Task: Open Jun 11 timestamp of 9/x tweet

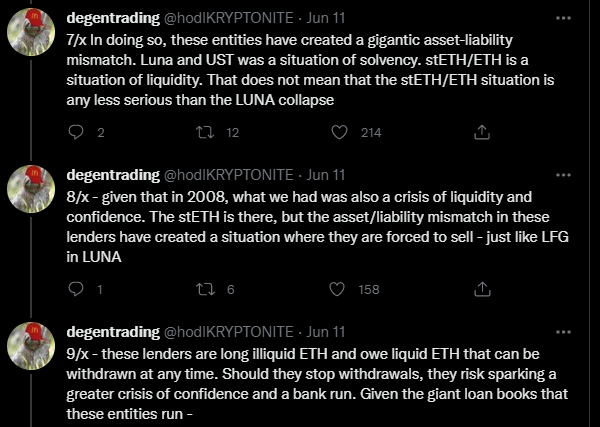Action: (326, 332)
